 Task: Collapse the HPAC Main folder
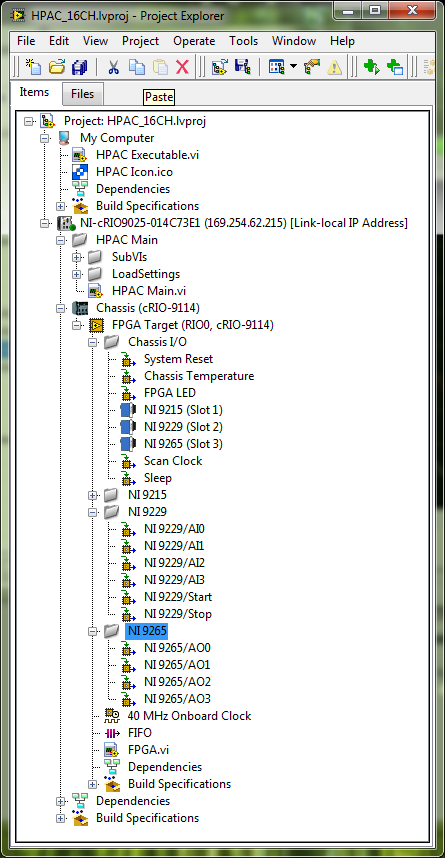61,241
